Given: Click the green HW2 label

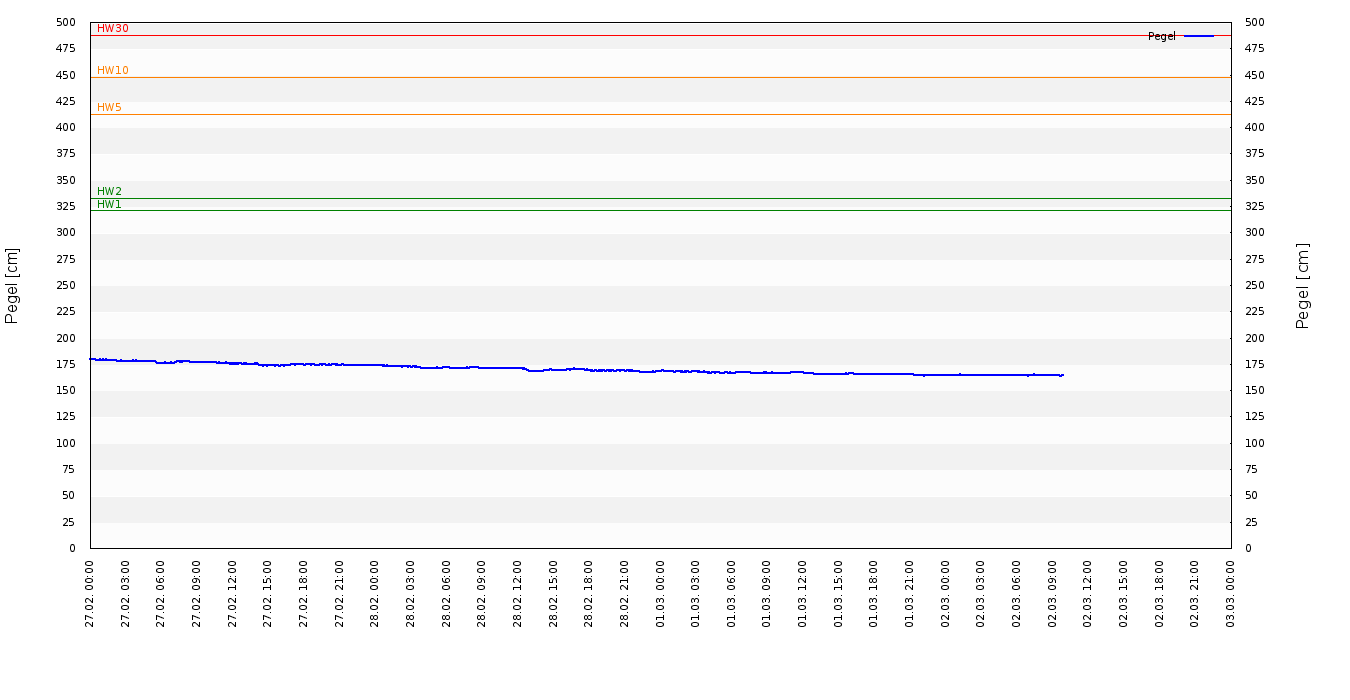Looking at the screenshot, I should [109, 192].
